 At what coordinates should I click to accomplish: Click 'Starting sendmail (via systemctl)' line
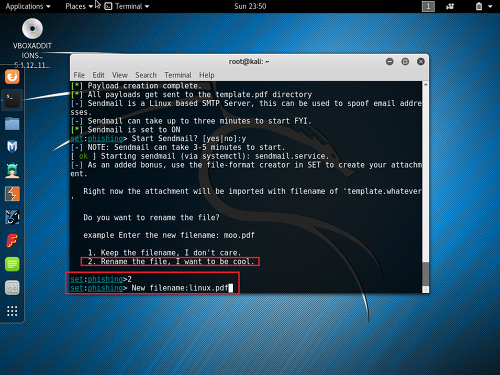(x=200, y=156)
